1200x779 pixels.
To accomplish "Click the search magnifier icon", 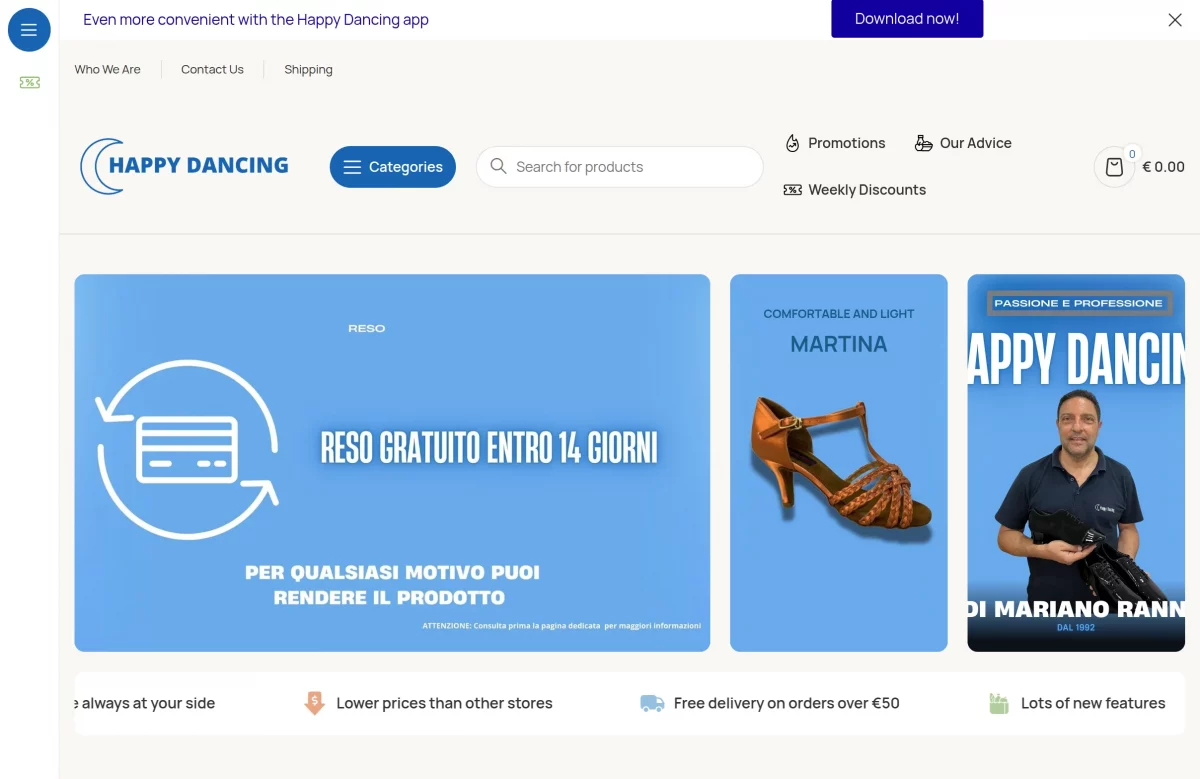I will (x=498, y=166).
